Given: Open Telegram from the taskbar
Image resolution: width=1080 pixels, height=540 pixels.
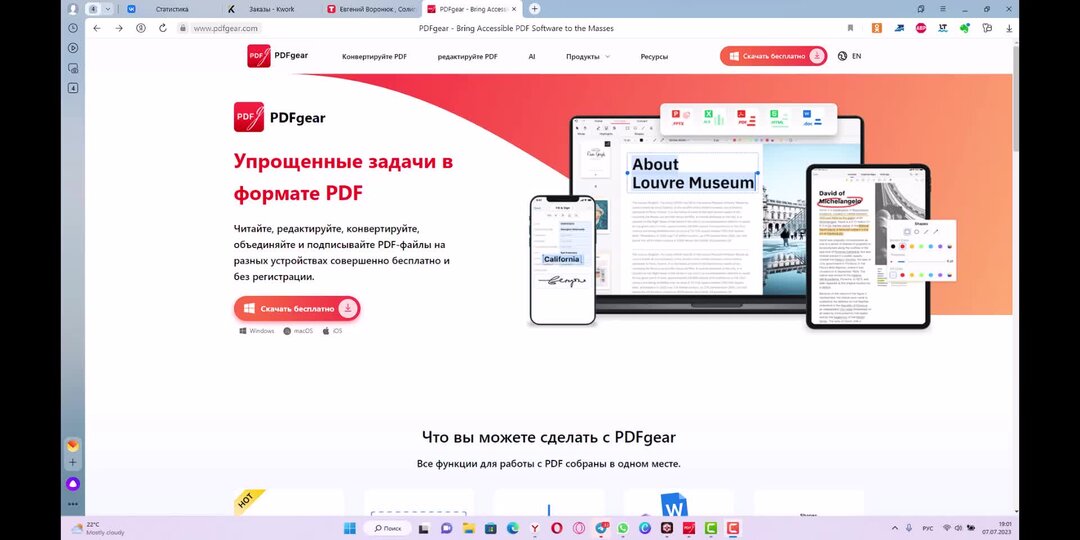Looking at the screenshot, I should pos(601,528).
